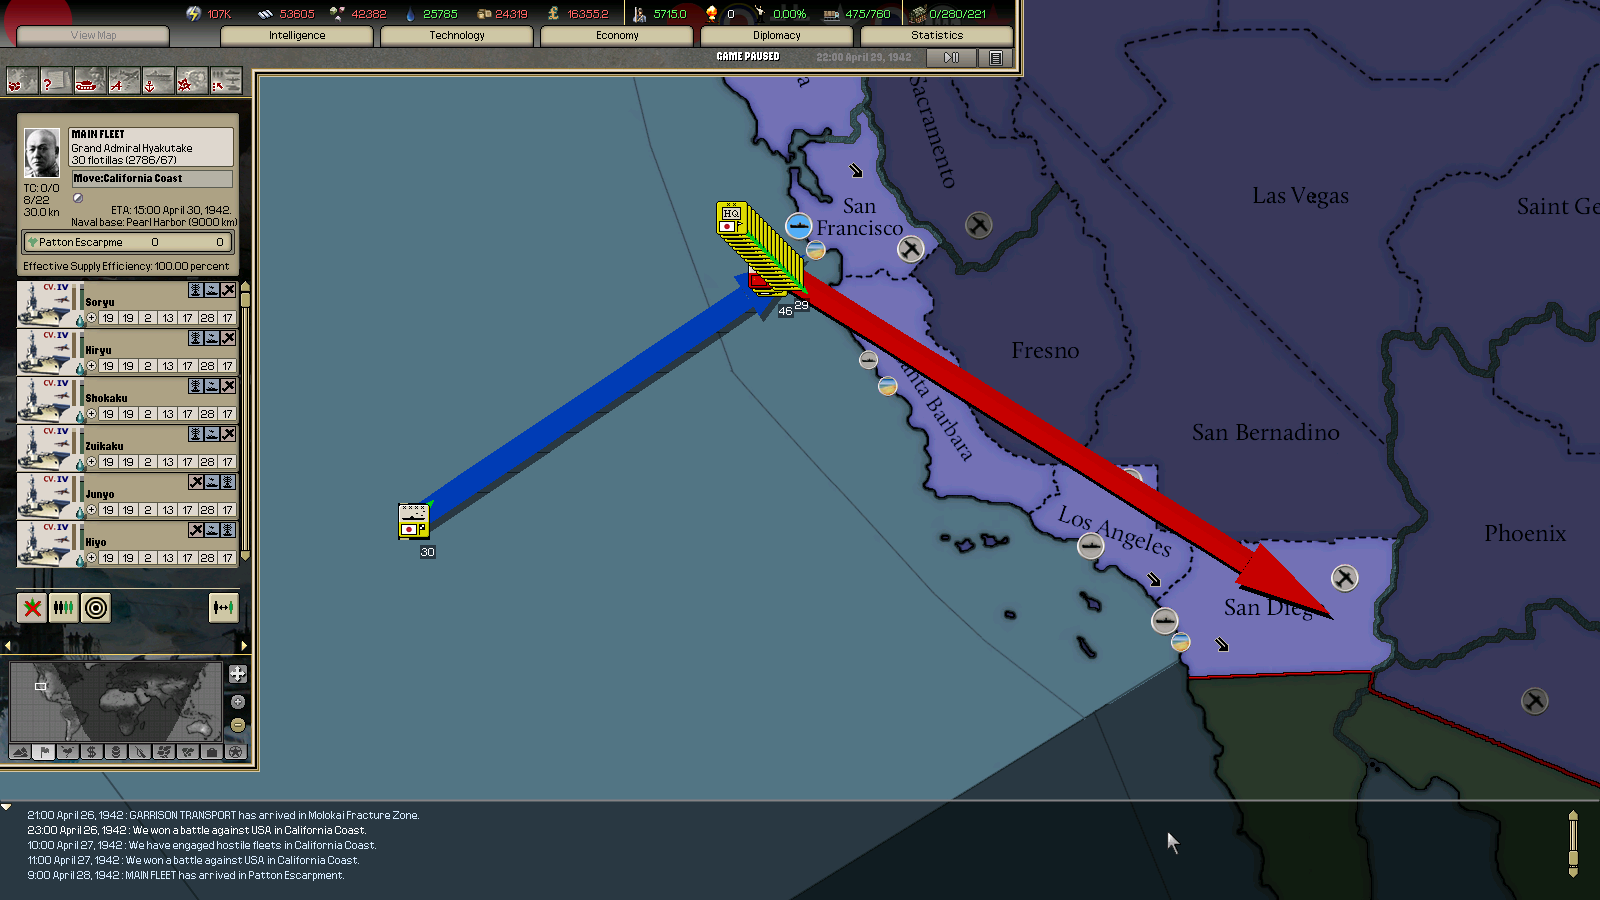The height and width of the screenshot is (900, 1600).
Task: Open the Diplomacy tab
Action: [777, 36]
